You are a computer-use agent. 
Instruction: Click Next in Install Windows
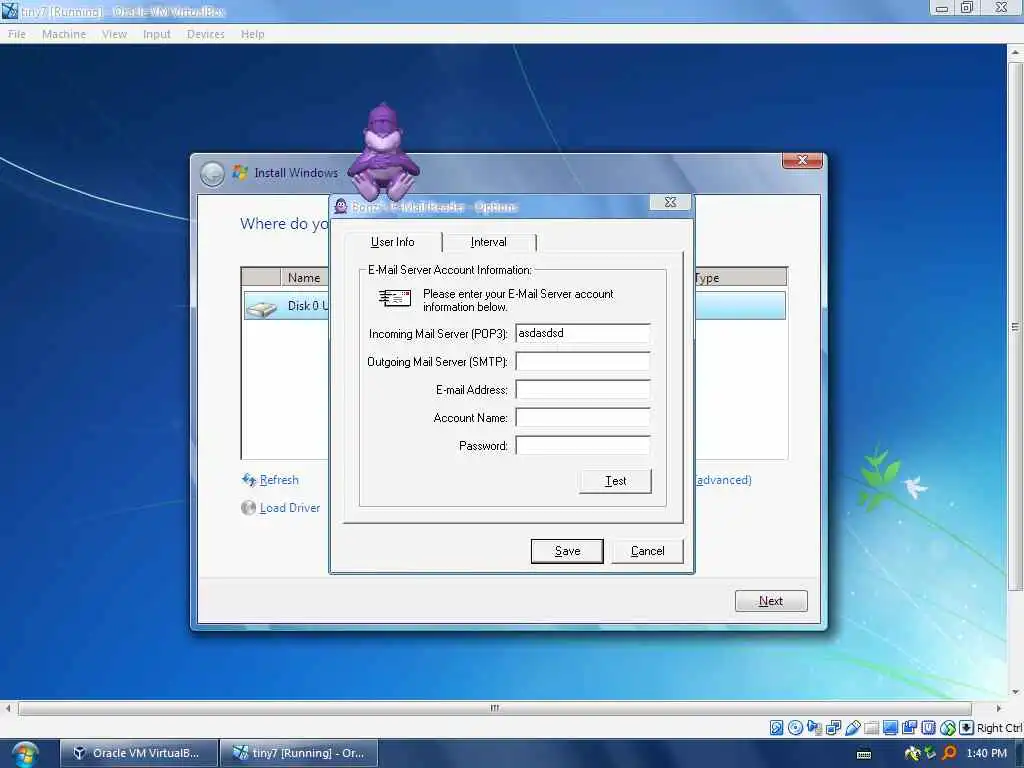(x=771, y=601)
